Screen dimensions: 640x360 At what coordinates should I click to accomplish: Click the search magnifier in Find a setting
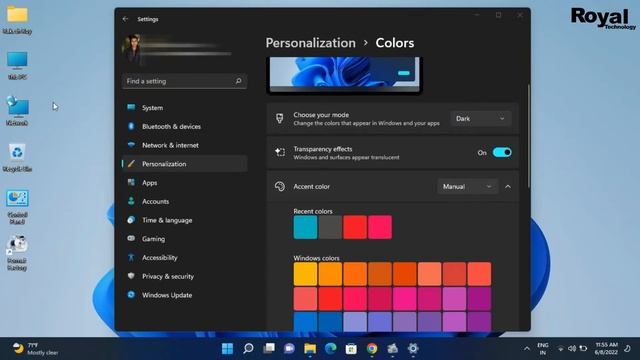tap(238, 81)
